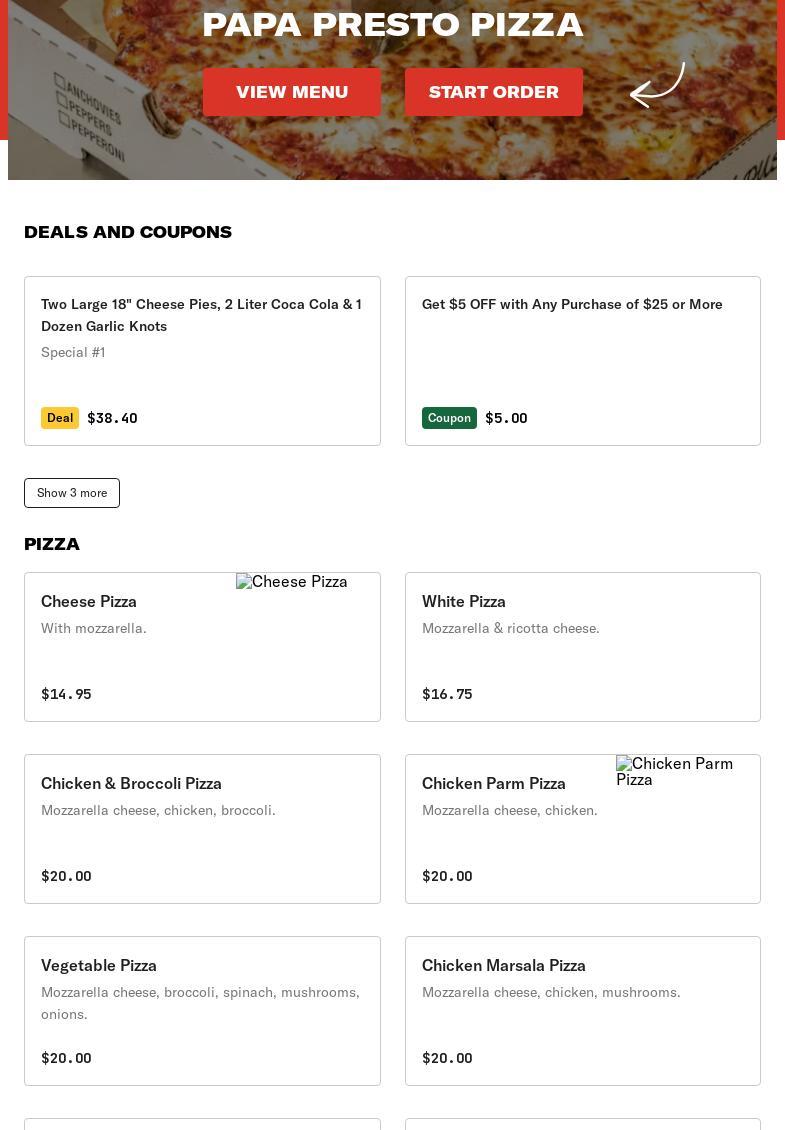This screenshot has width=785, height=1130.
Task: Choose the Chicken Parm Pizza title
Action: pos(494,783)
